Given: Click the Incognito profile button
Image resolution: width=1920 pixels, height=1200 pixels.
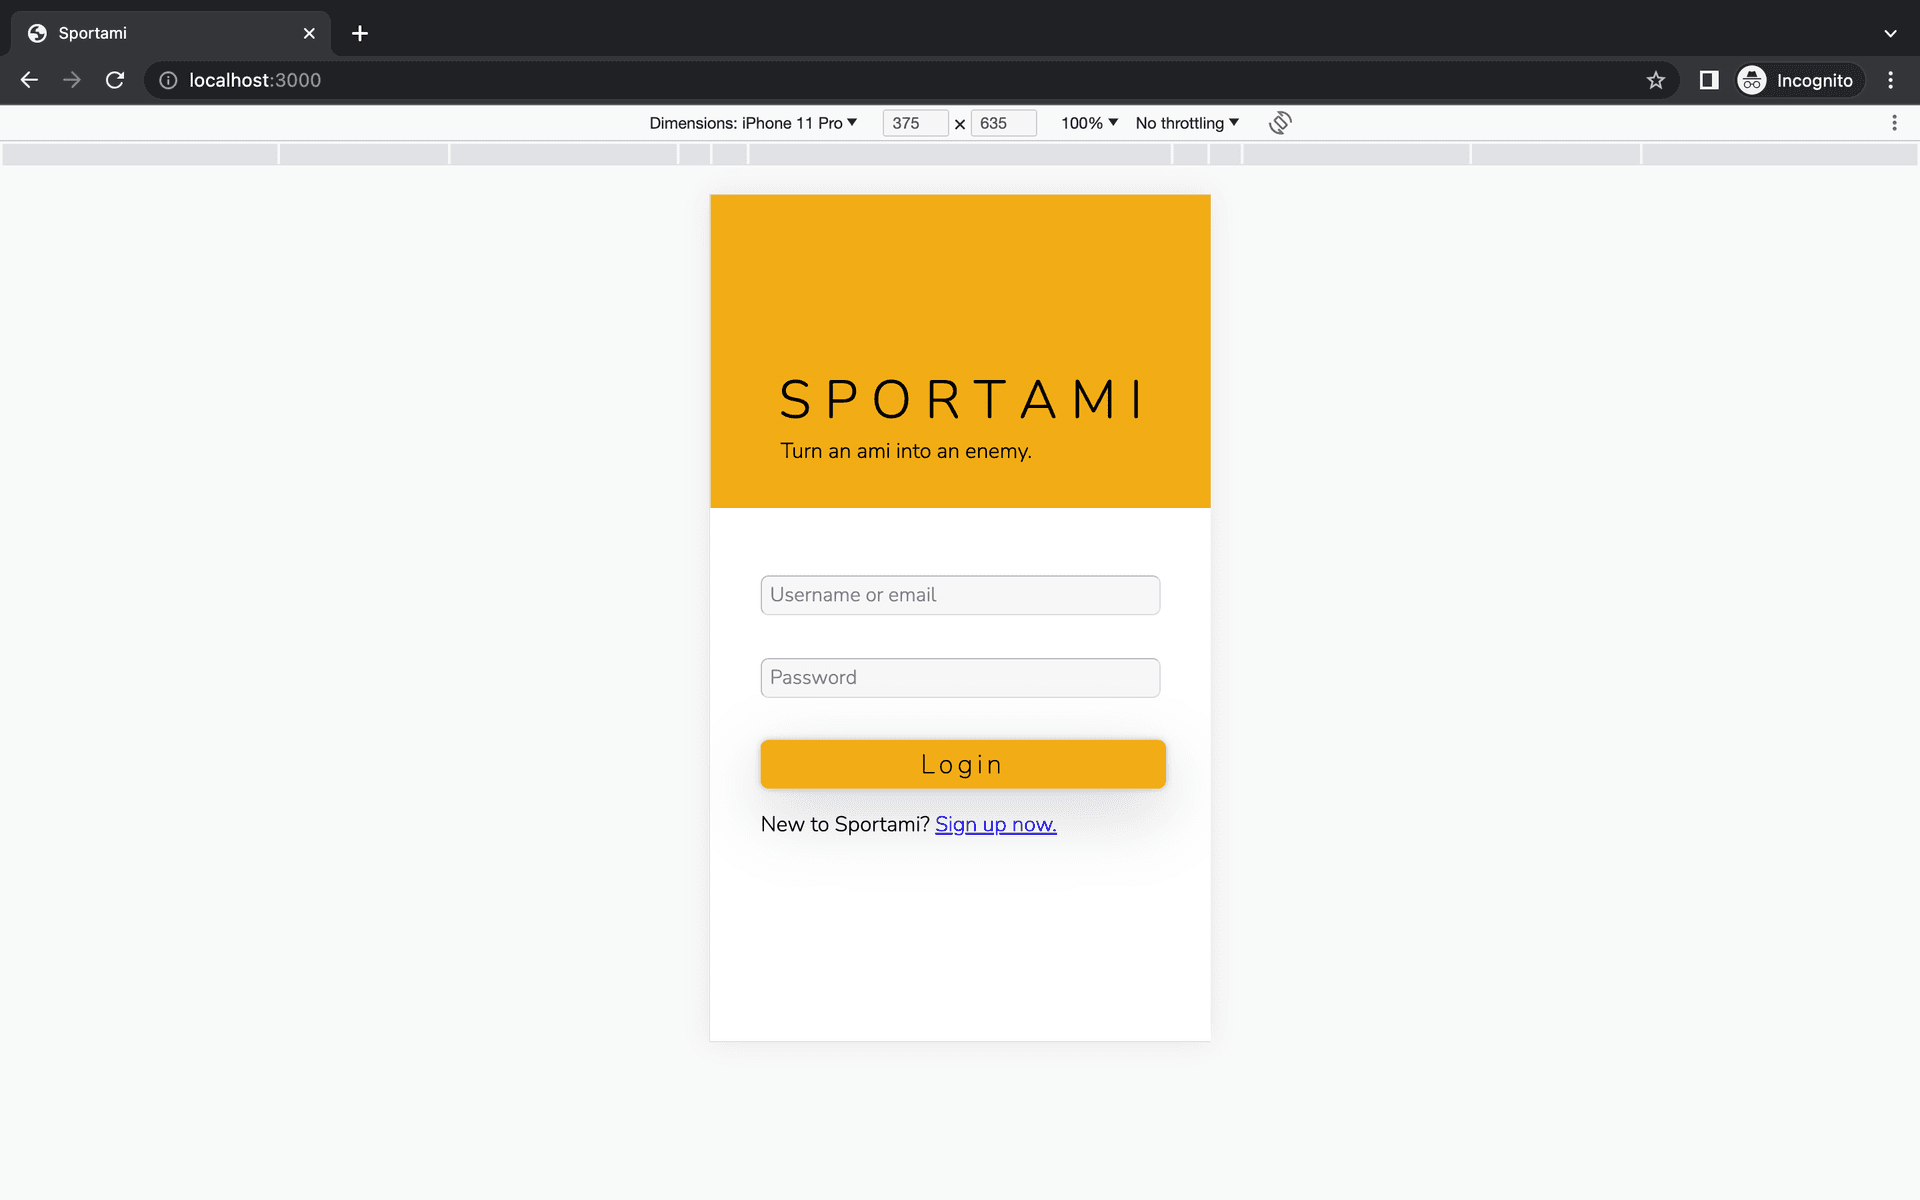Looking at the screenshot, I should pos(1800,80).
